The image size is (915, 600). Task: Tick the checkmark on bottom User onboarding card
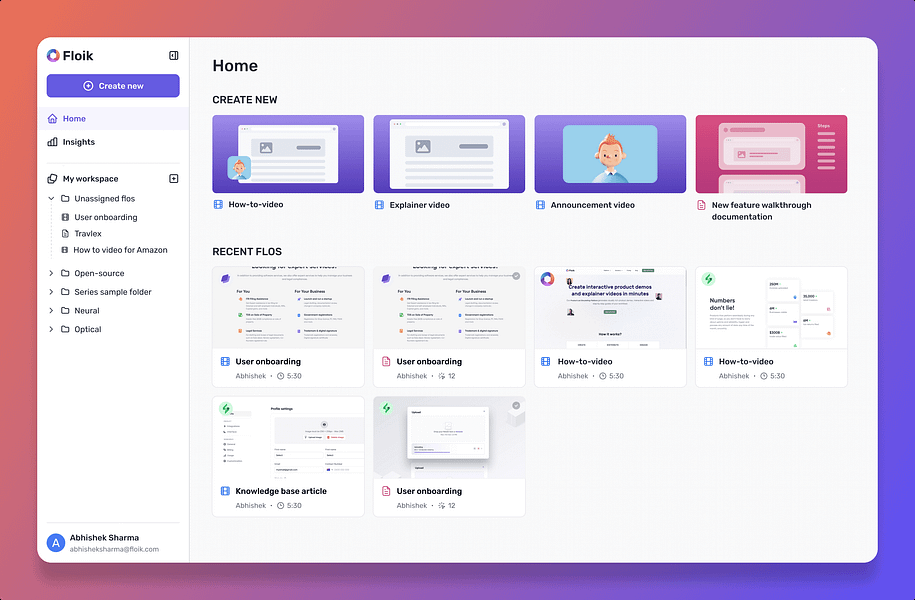point(516,406)
